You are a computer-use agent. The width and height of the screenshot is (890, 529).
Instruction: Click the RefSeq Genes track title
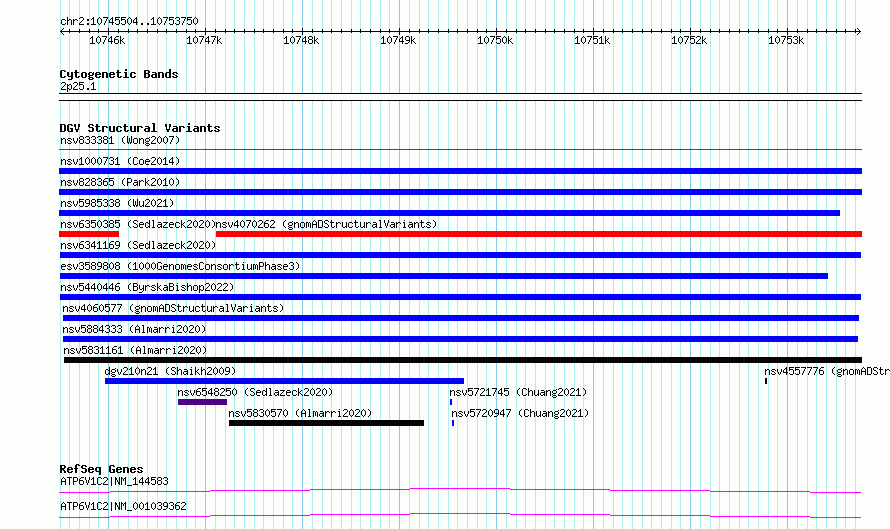coord(102,469)
